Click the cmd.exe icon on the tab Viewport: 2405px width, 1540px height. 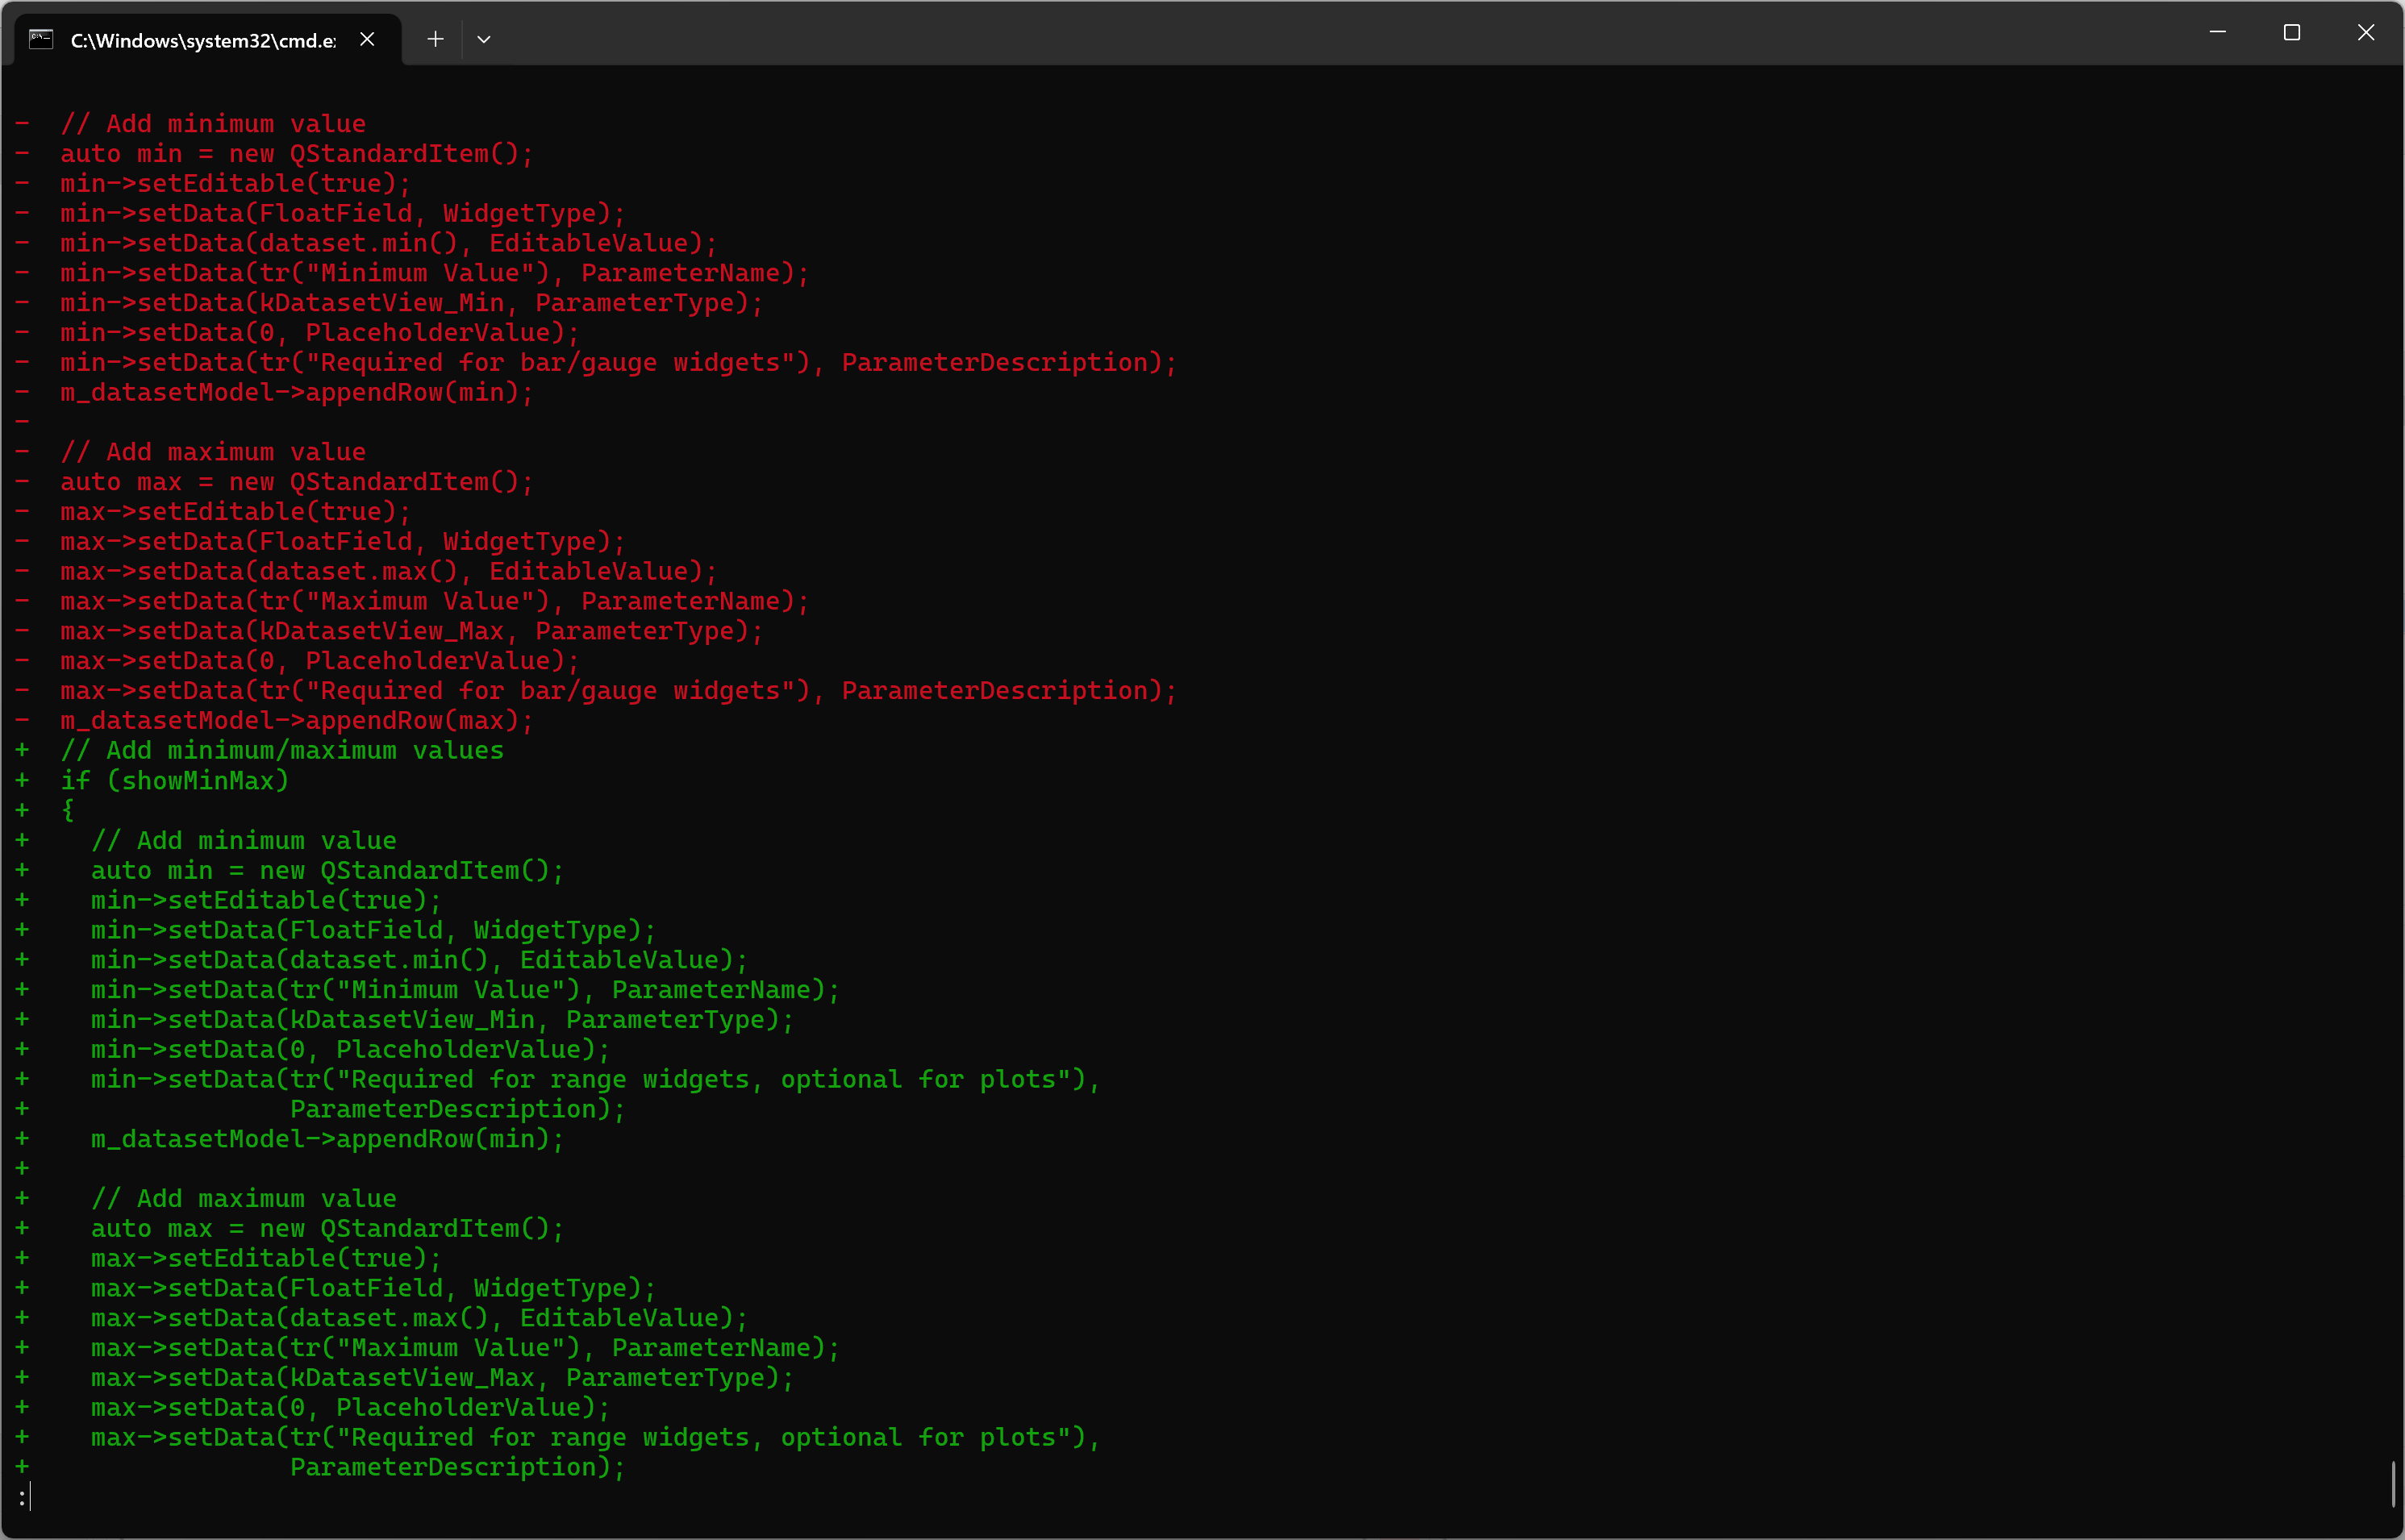(40, 40)
